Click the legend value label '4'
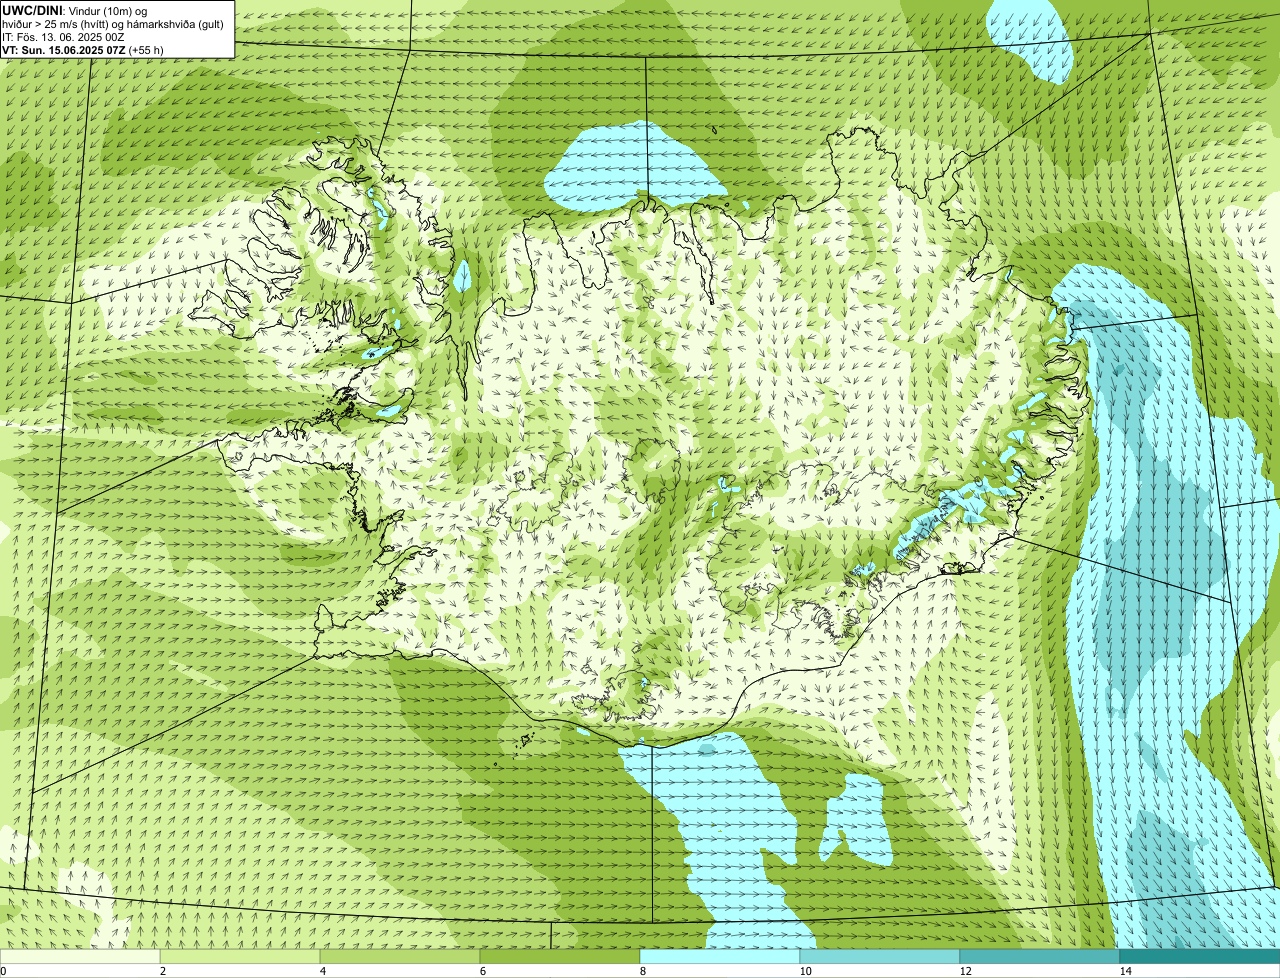 pos(322,971)
